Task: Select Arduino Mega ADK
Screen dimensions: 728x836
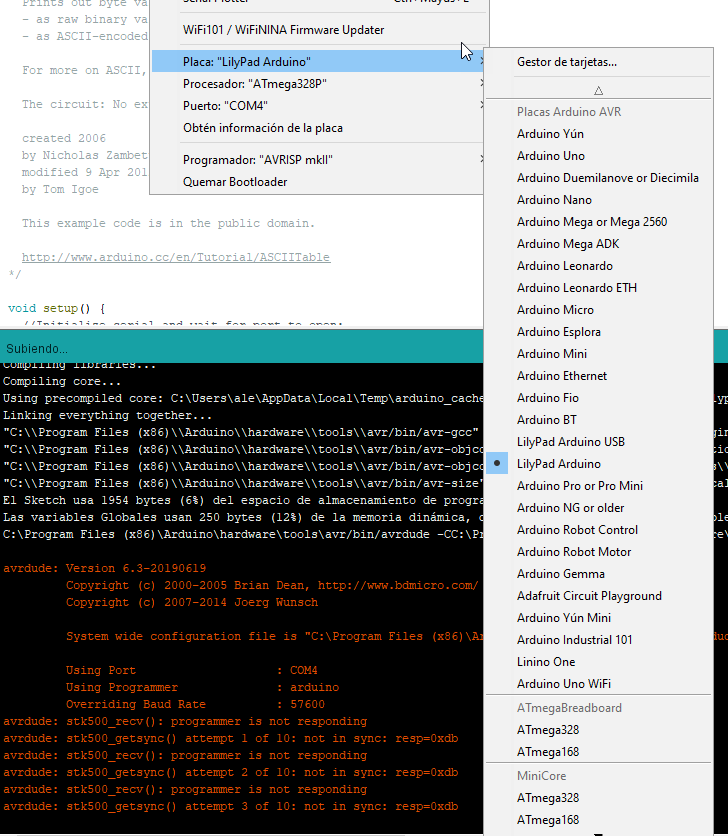Action: tap(598, 244)
